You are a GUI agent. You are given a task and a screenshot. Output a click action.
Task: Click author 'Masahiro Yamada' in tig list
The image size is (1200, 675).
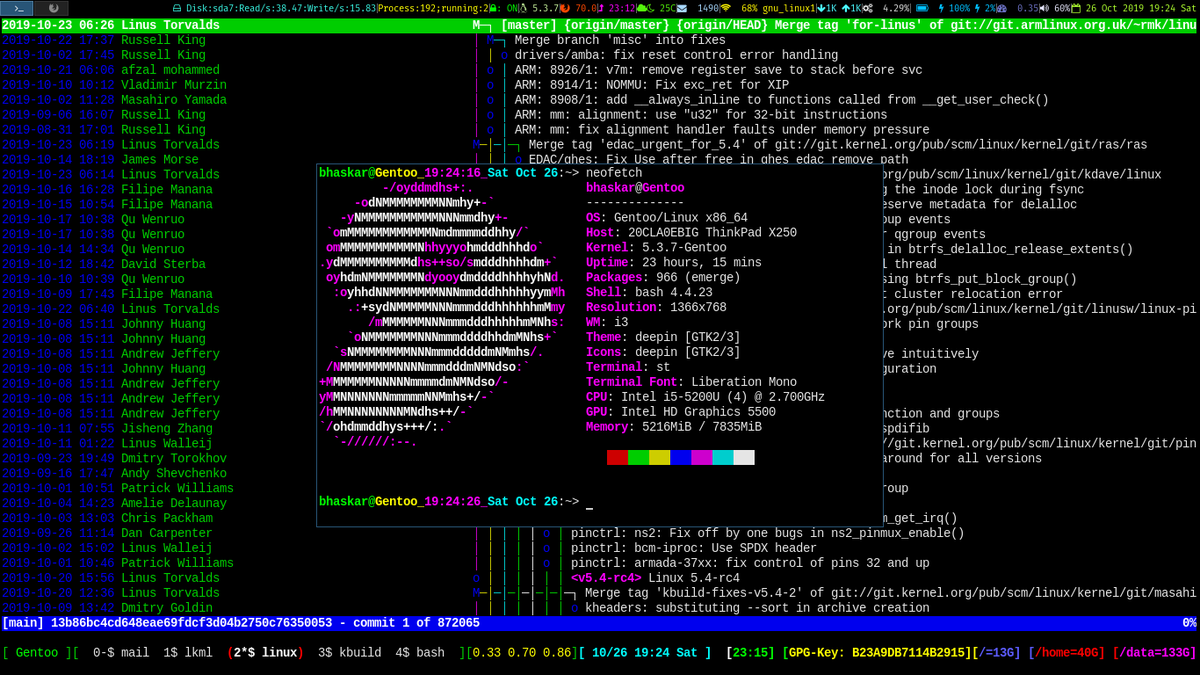click(x=174, y=100)
